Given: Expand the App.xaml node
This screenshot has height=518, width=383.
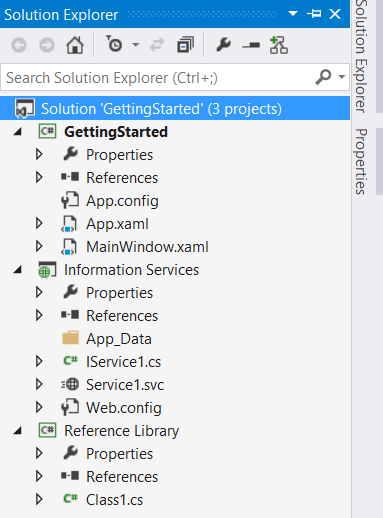Looking at the screenshot, I should click(39, 223).
